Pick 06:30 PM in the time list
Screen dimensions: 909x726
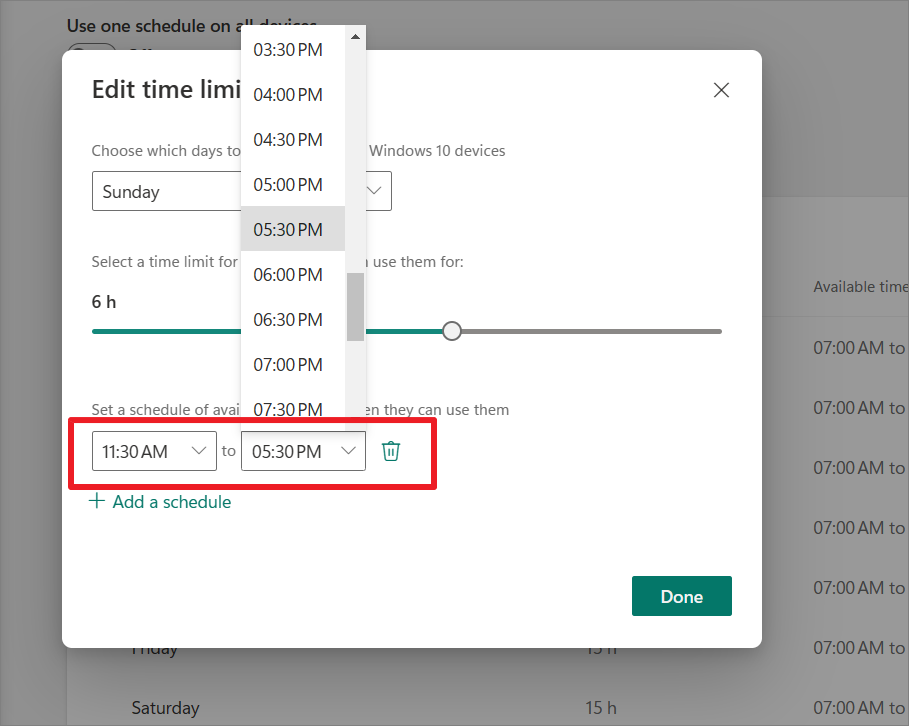click(293, 320)
